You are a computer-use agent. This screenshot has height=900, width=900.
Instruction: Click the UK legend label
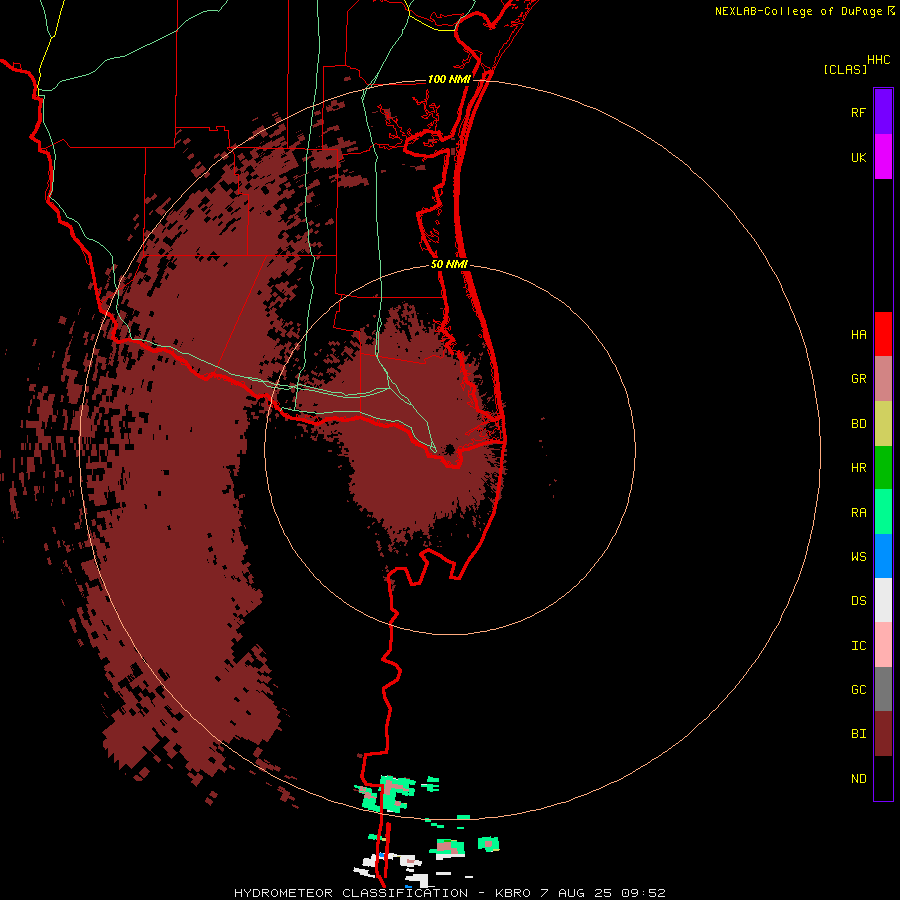(858, 158)
